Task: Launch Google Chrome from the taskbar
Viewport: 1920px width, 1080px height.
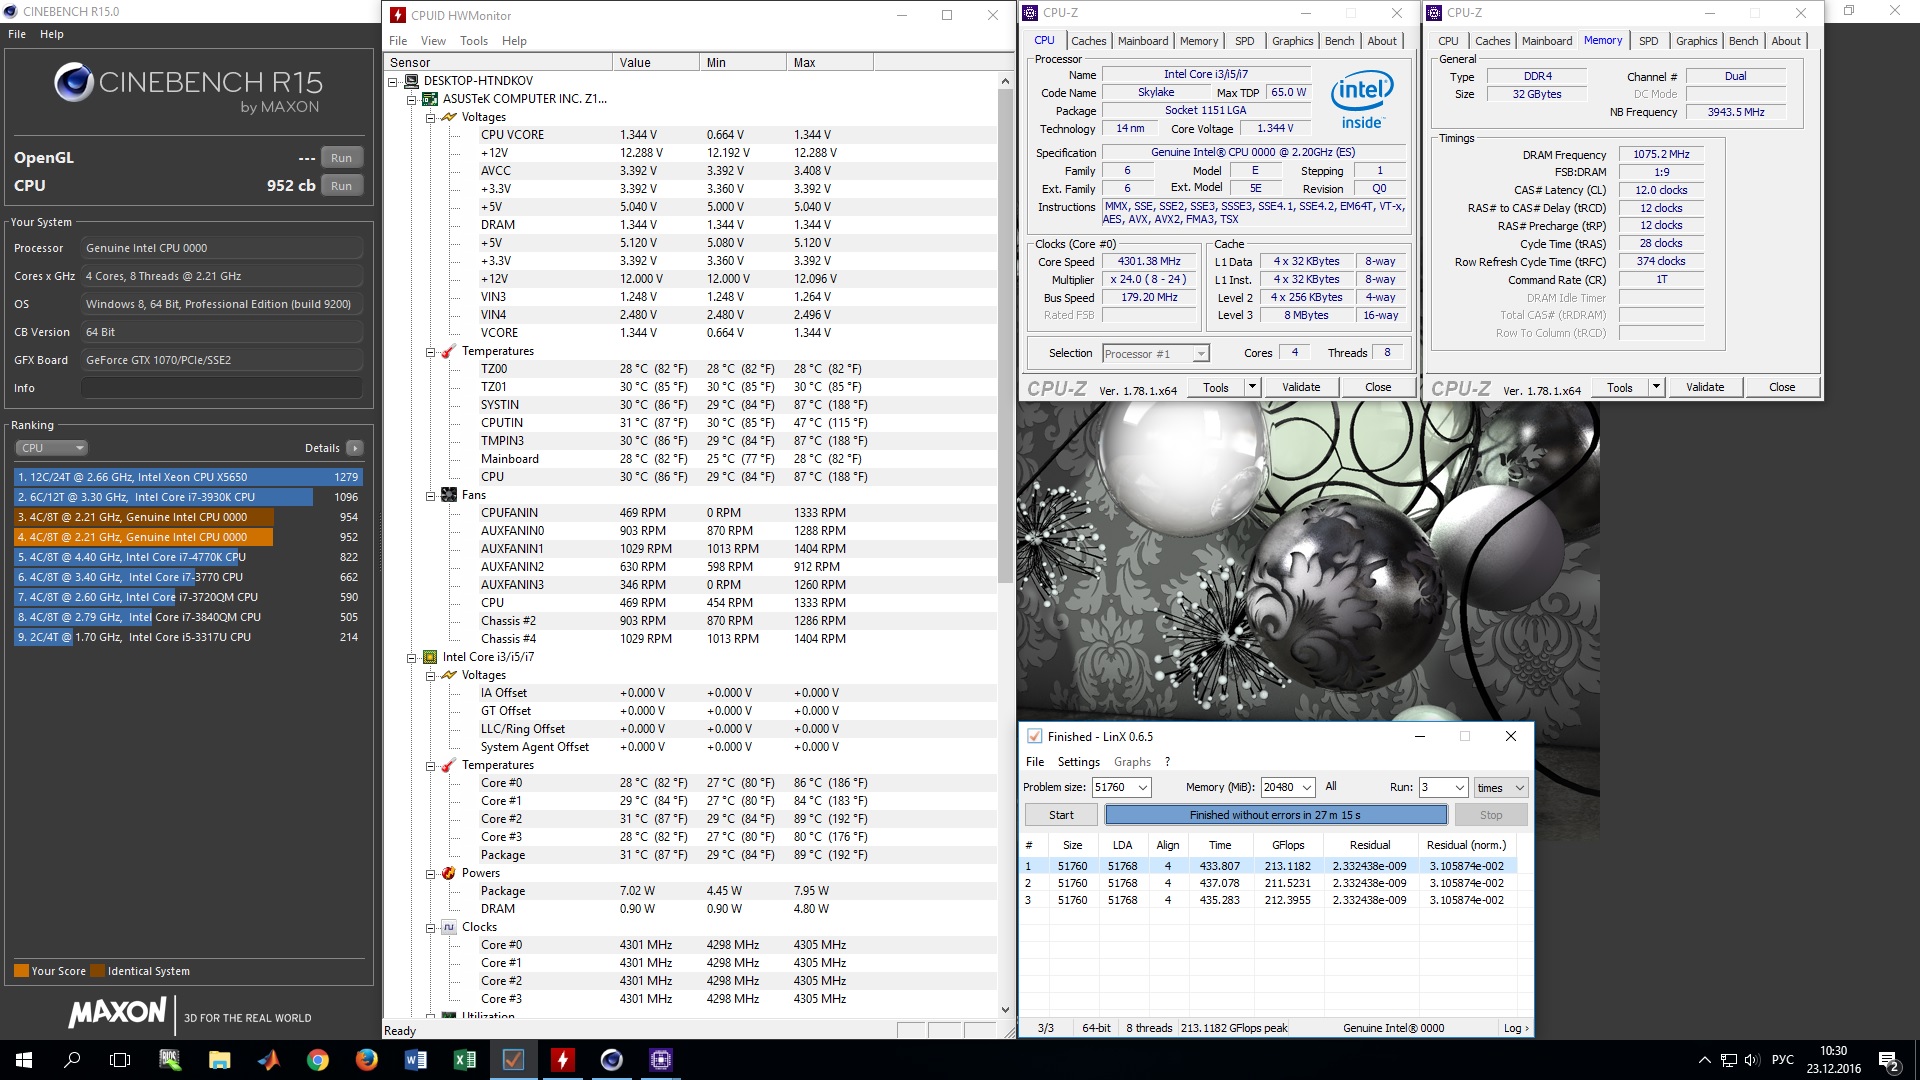Action: (317, 1060)
